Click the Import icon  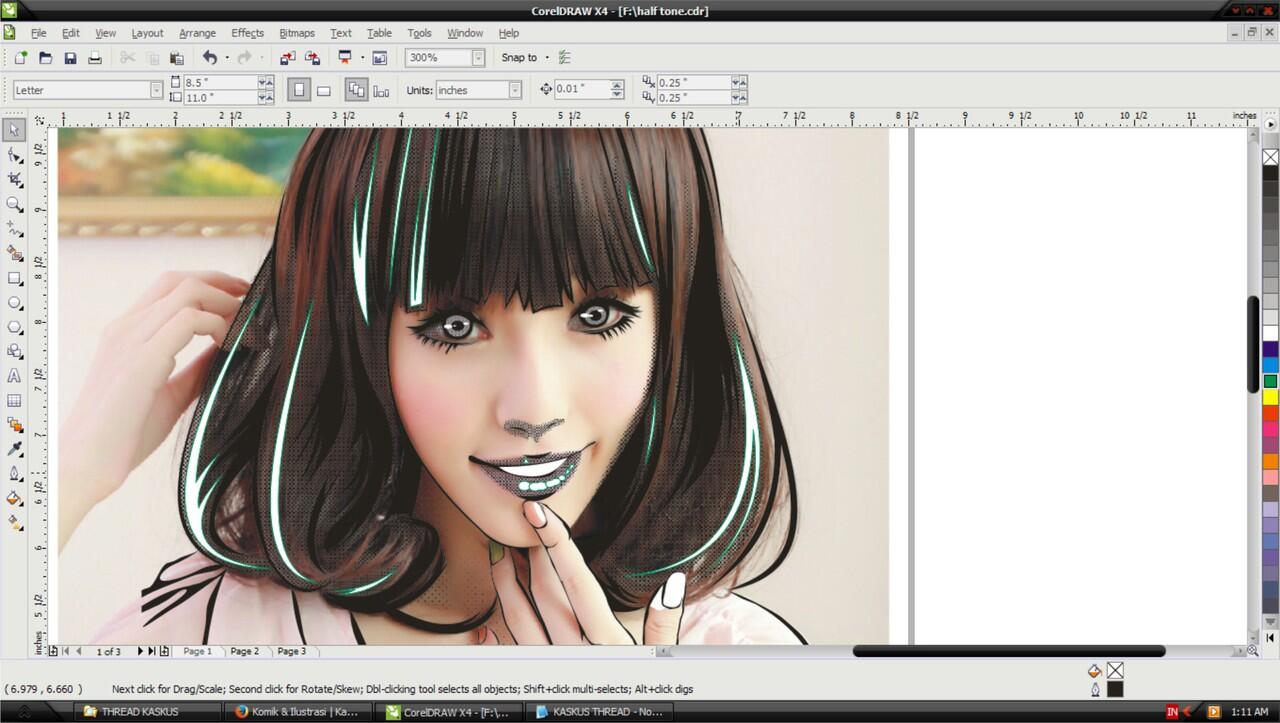288,58
